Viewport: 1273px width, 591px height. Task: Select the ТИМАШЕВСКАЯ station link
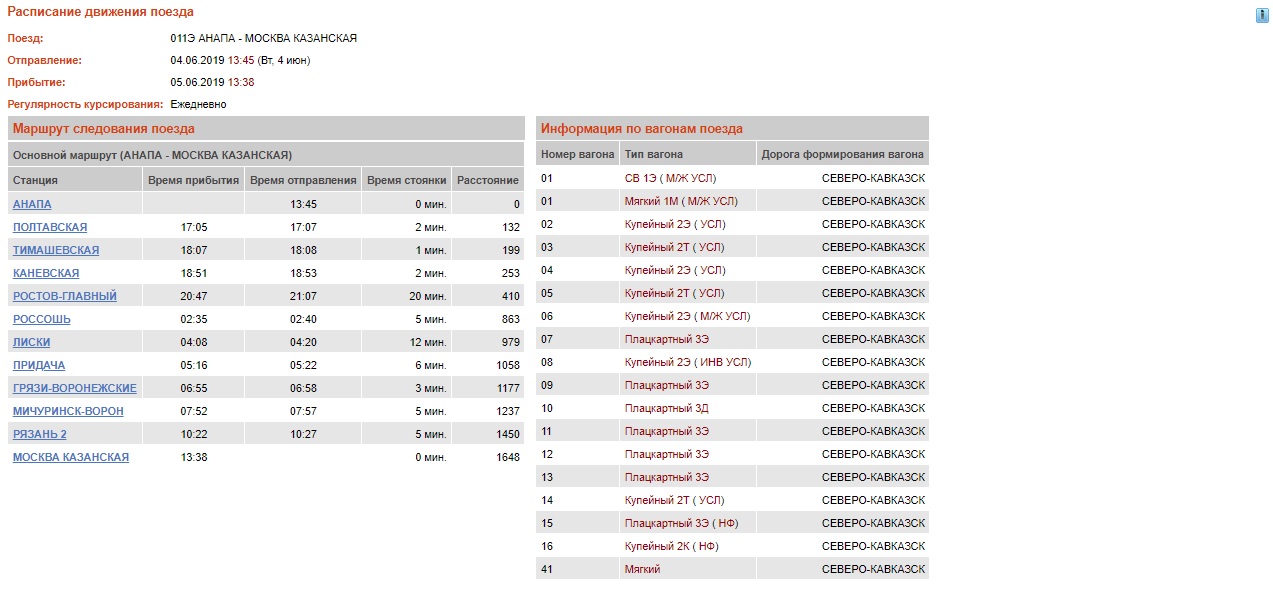tap(56, 250)
